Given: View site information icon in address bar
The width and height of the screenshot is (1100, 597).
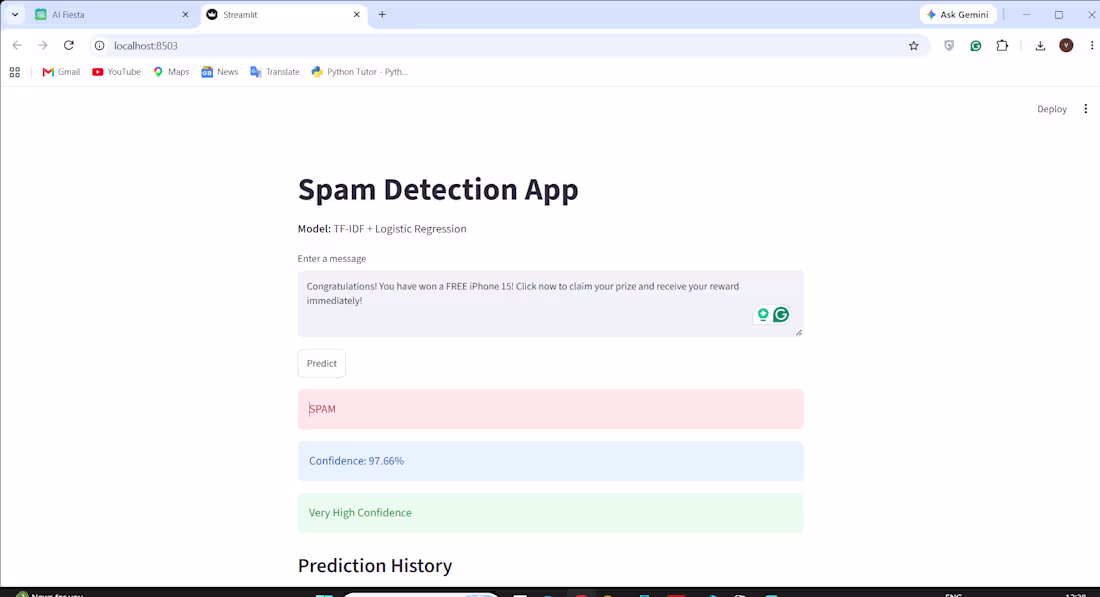Looking at the screenshot, I should click(100, 46).
